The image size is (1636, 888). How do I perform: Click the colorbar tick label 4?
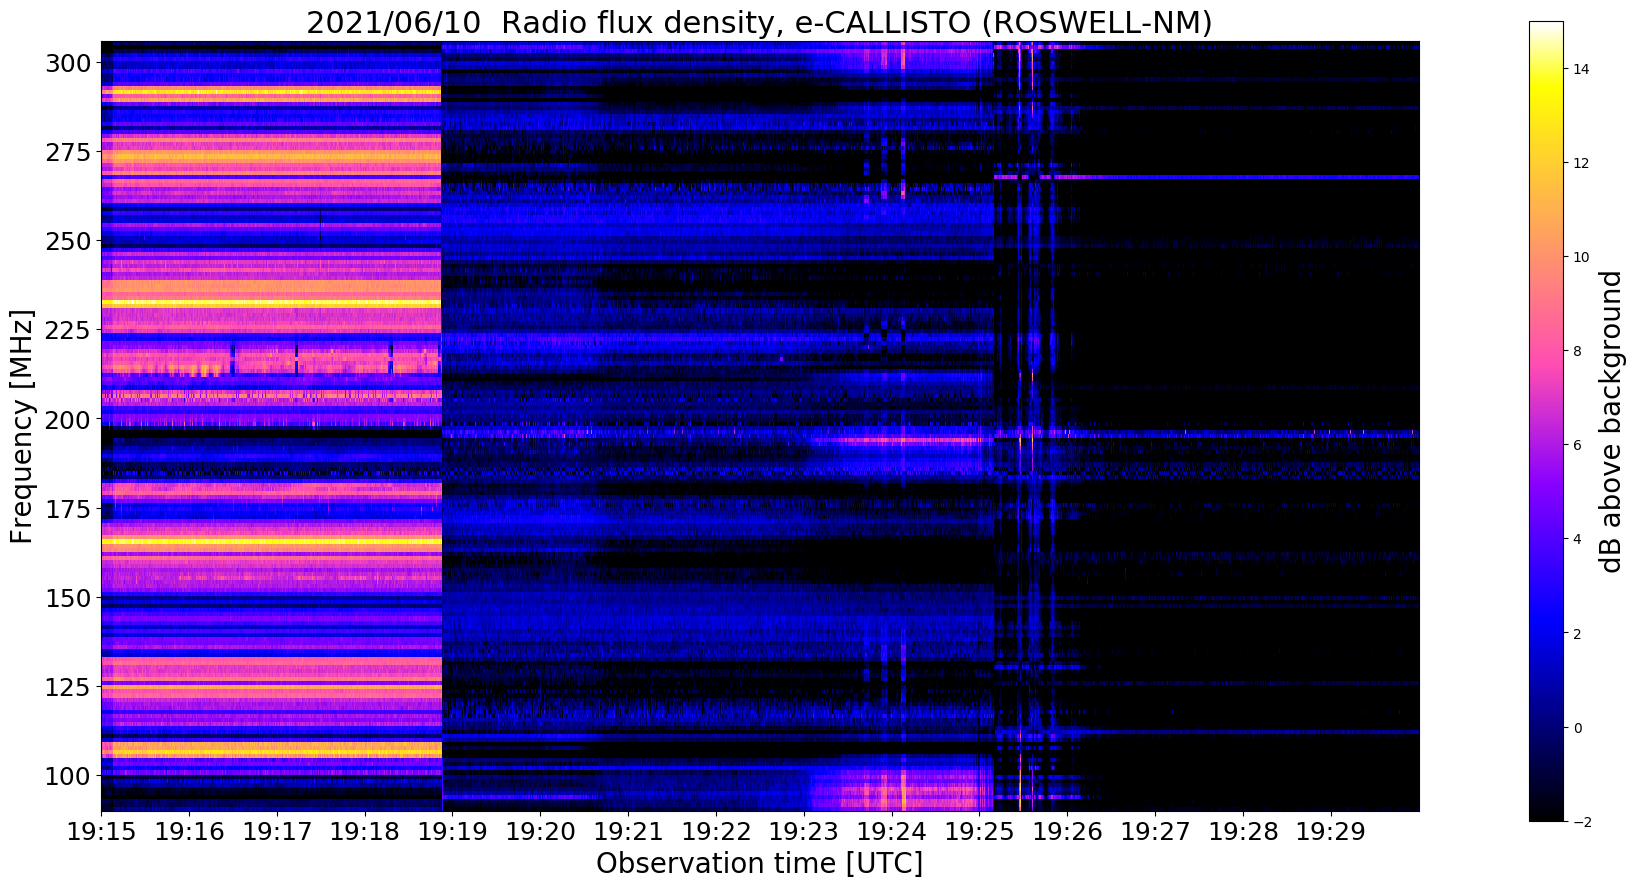point(1579,539)
